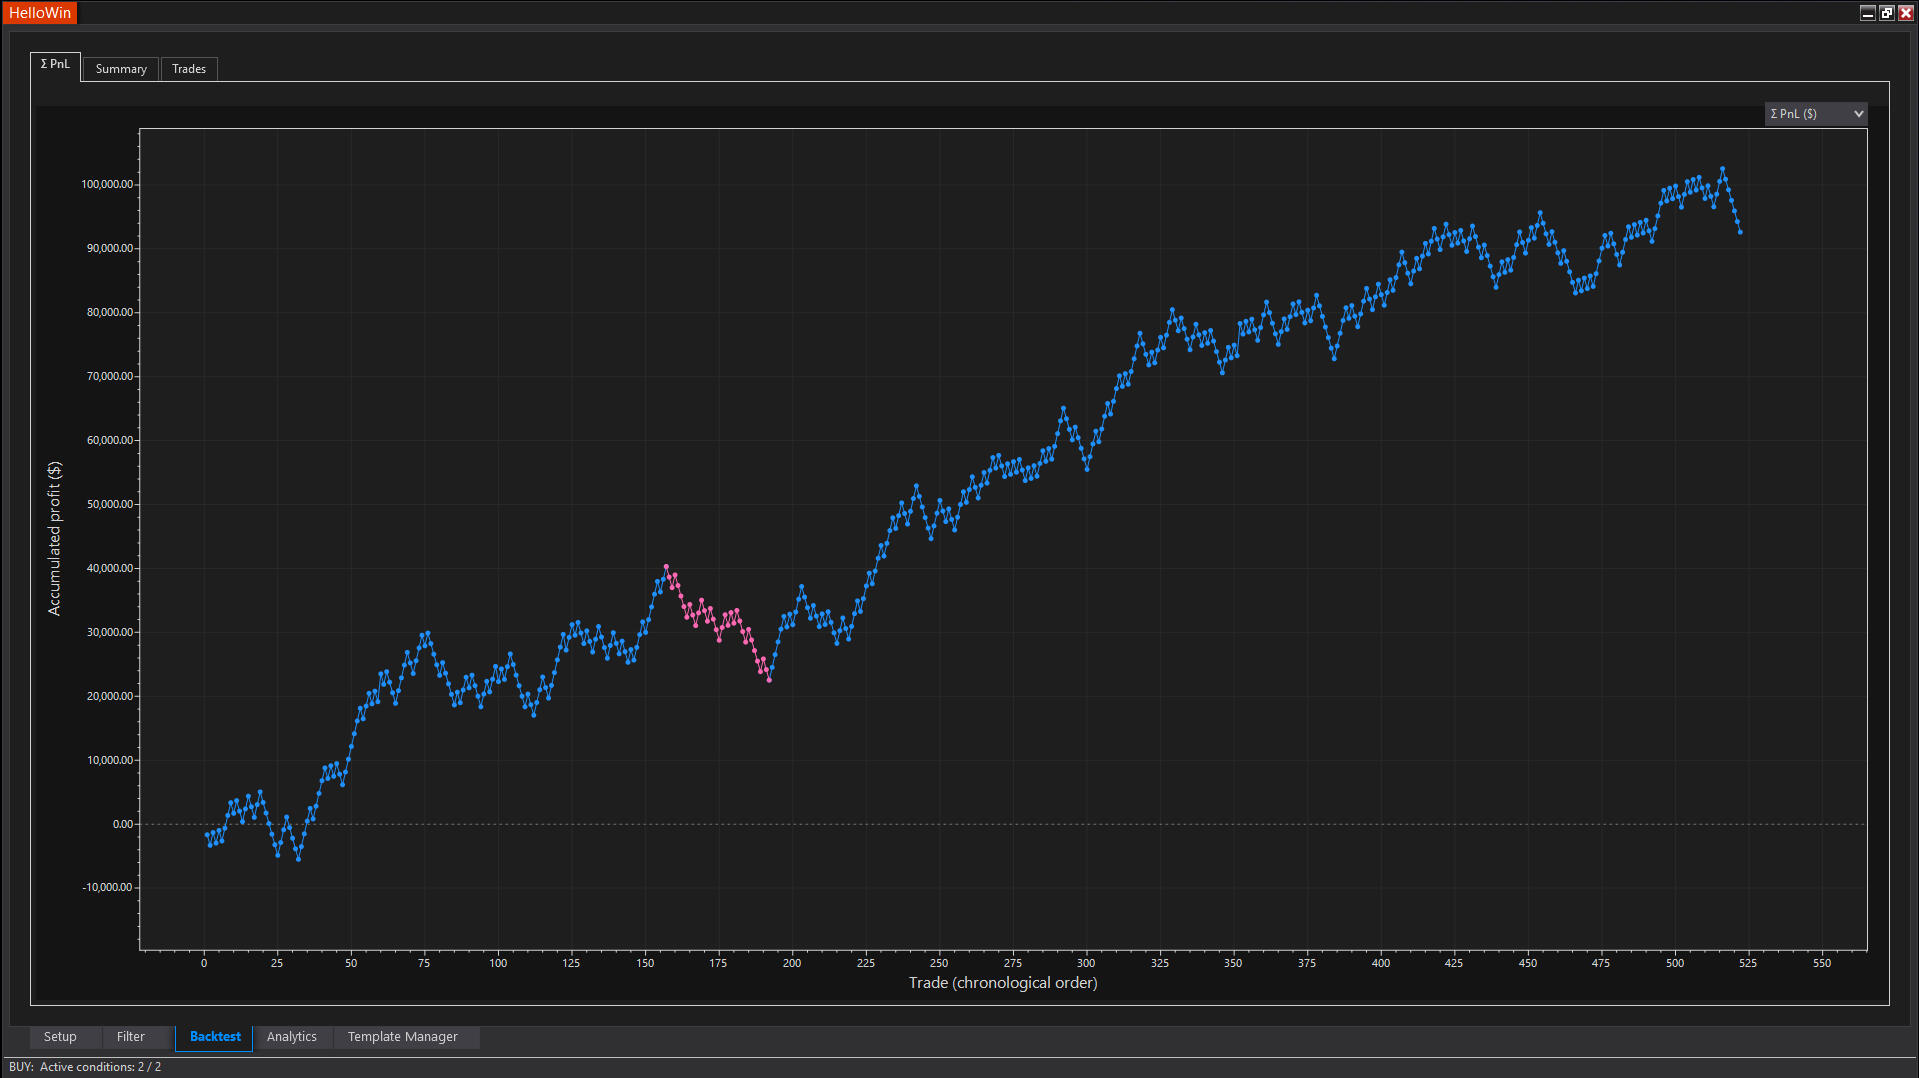Viewport: 1919px width, 1078px height.
Task: Switch to the Analytics tab
Action: (x=292, y=1037)
